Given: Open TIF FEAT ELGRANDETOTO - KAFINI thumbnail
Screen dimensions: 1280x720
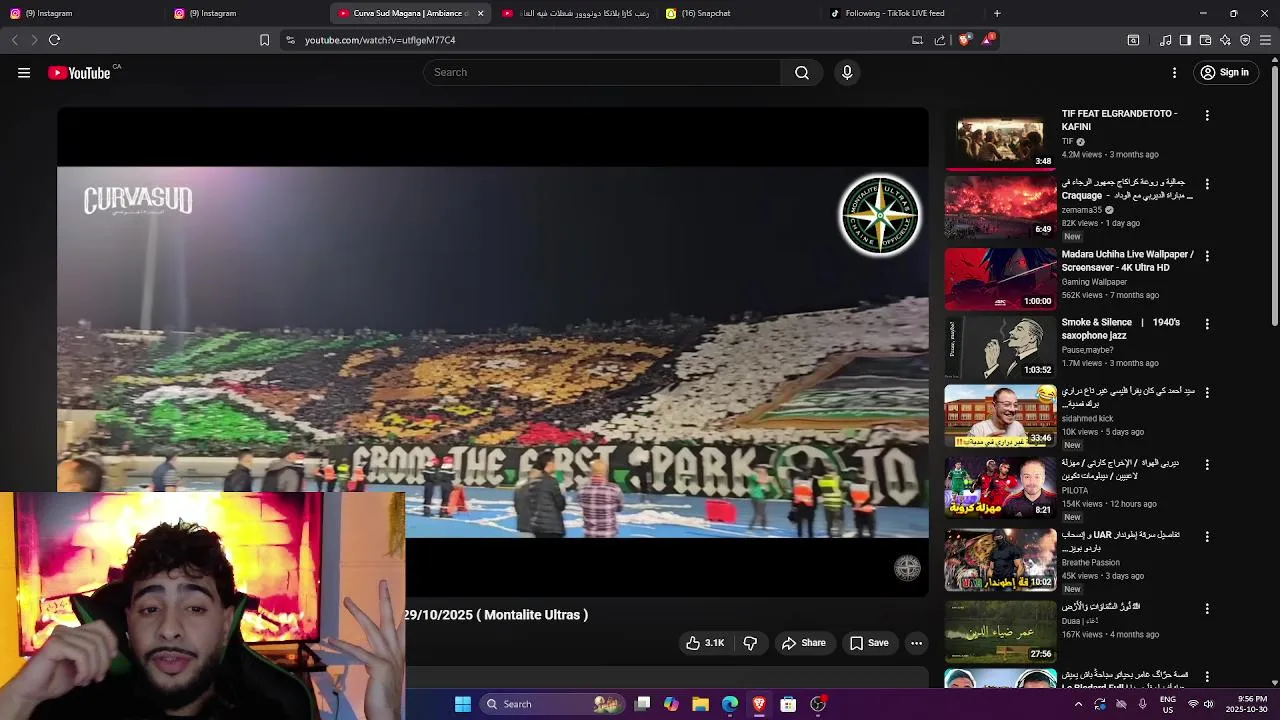Looking at the screenshot, I should 1000,139.
